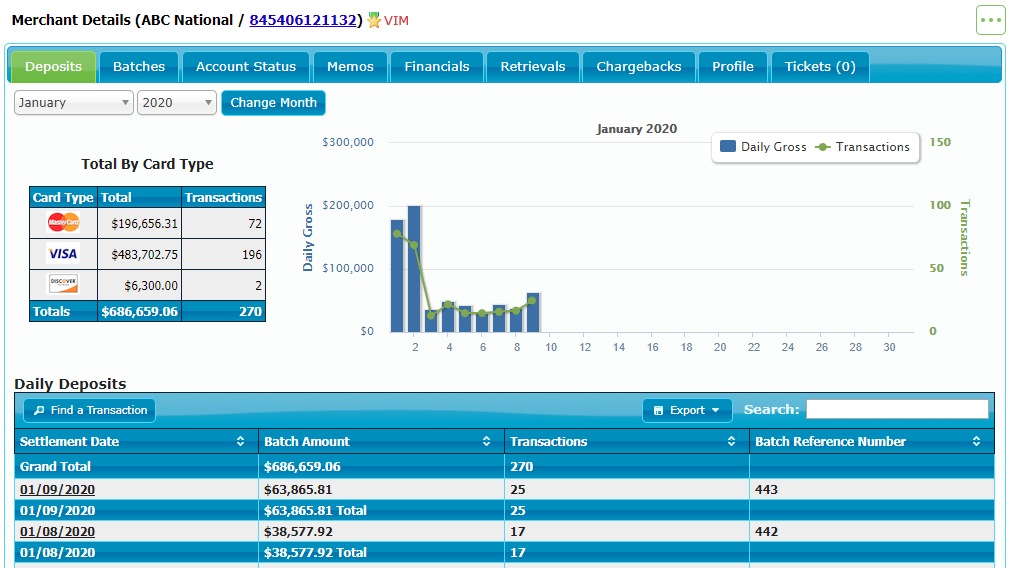The width and height of the screenshot is (1009, 568).
Task: Click the Visa logo in card type table
Action: [63, 254]
